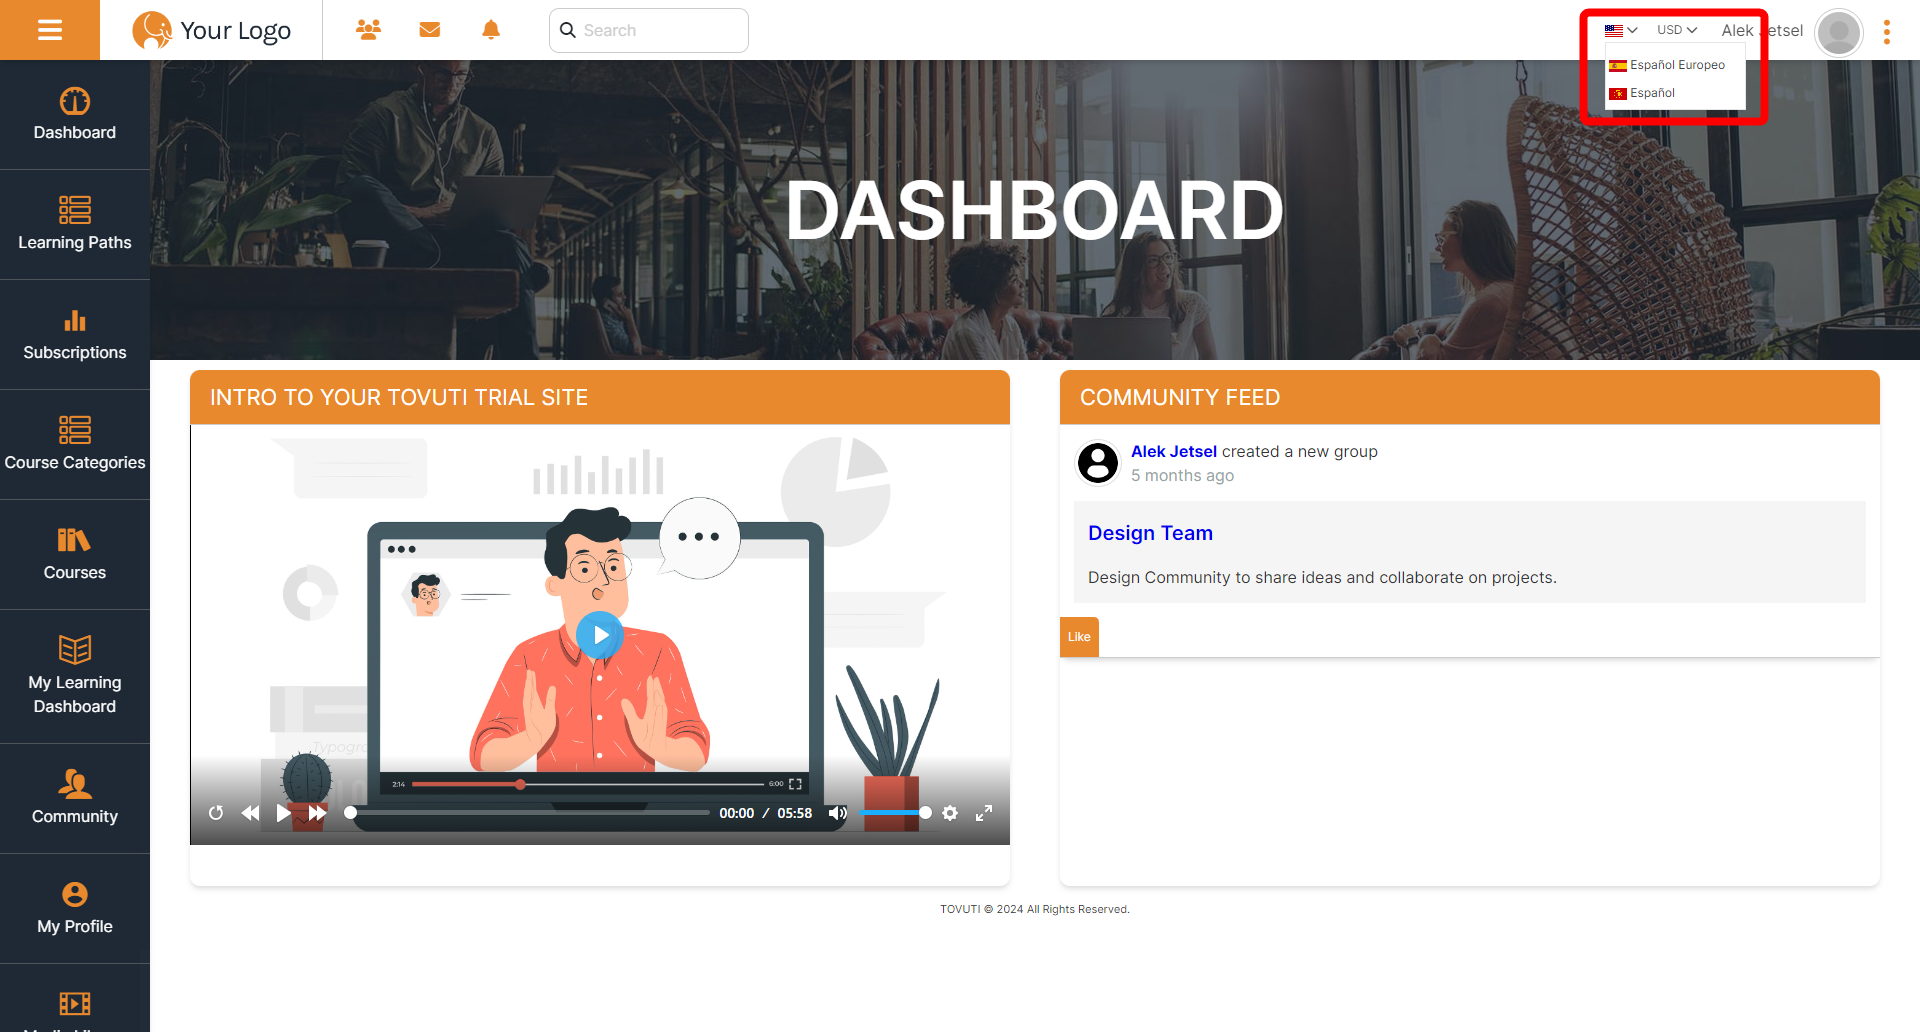Viewport: 1920px width, 1032px height.
Task: Click the Community Feed panel header
Action: click(1470, 397)
